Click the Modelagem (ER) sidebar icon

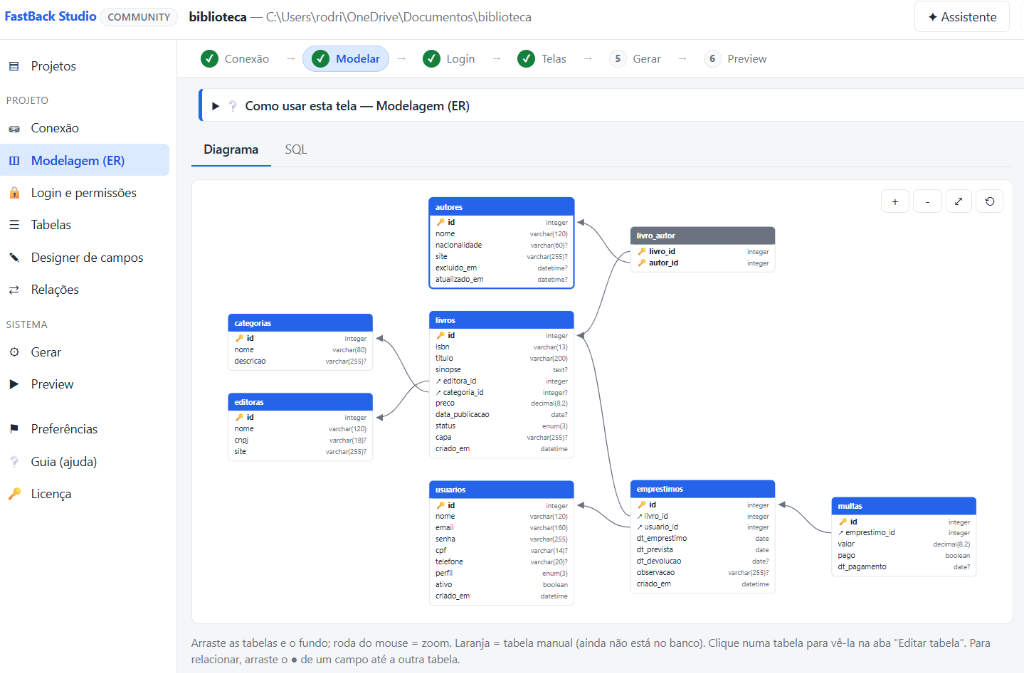pyautogui.click(x=14, y=161)
